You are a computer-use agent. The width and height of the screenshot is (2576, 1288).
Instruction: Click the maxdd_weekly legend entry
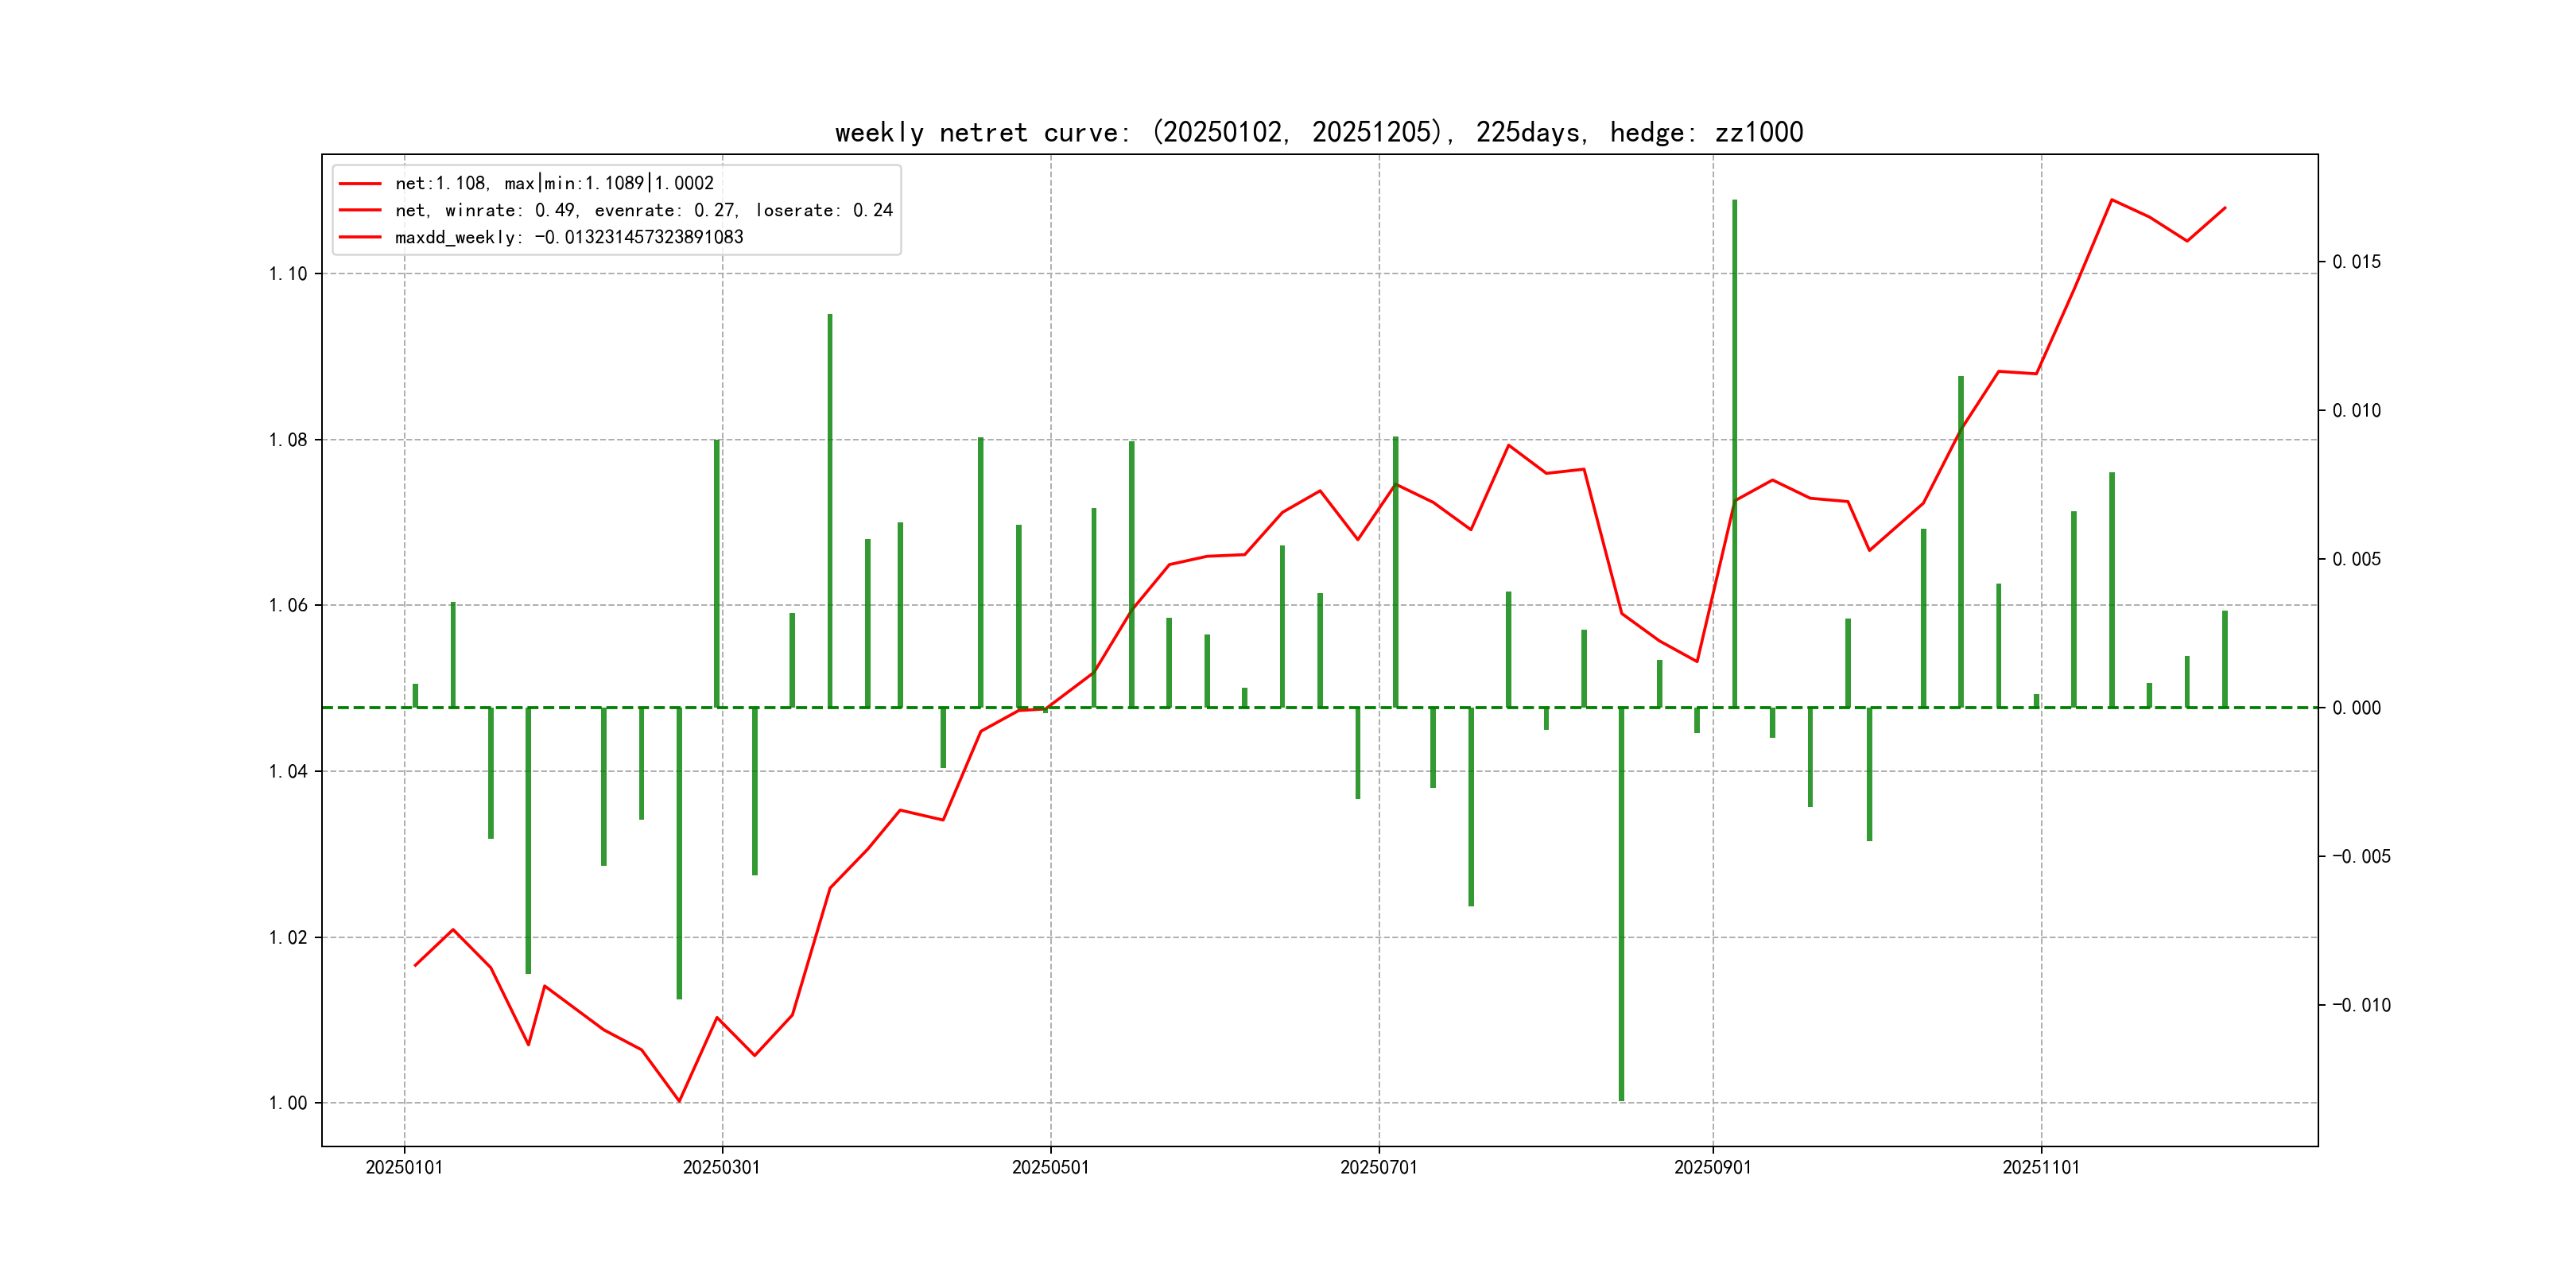coord(568,237)
